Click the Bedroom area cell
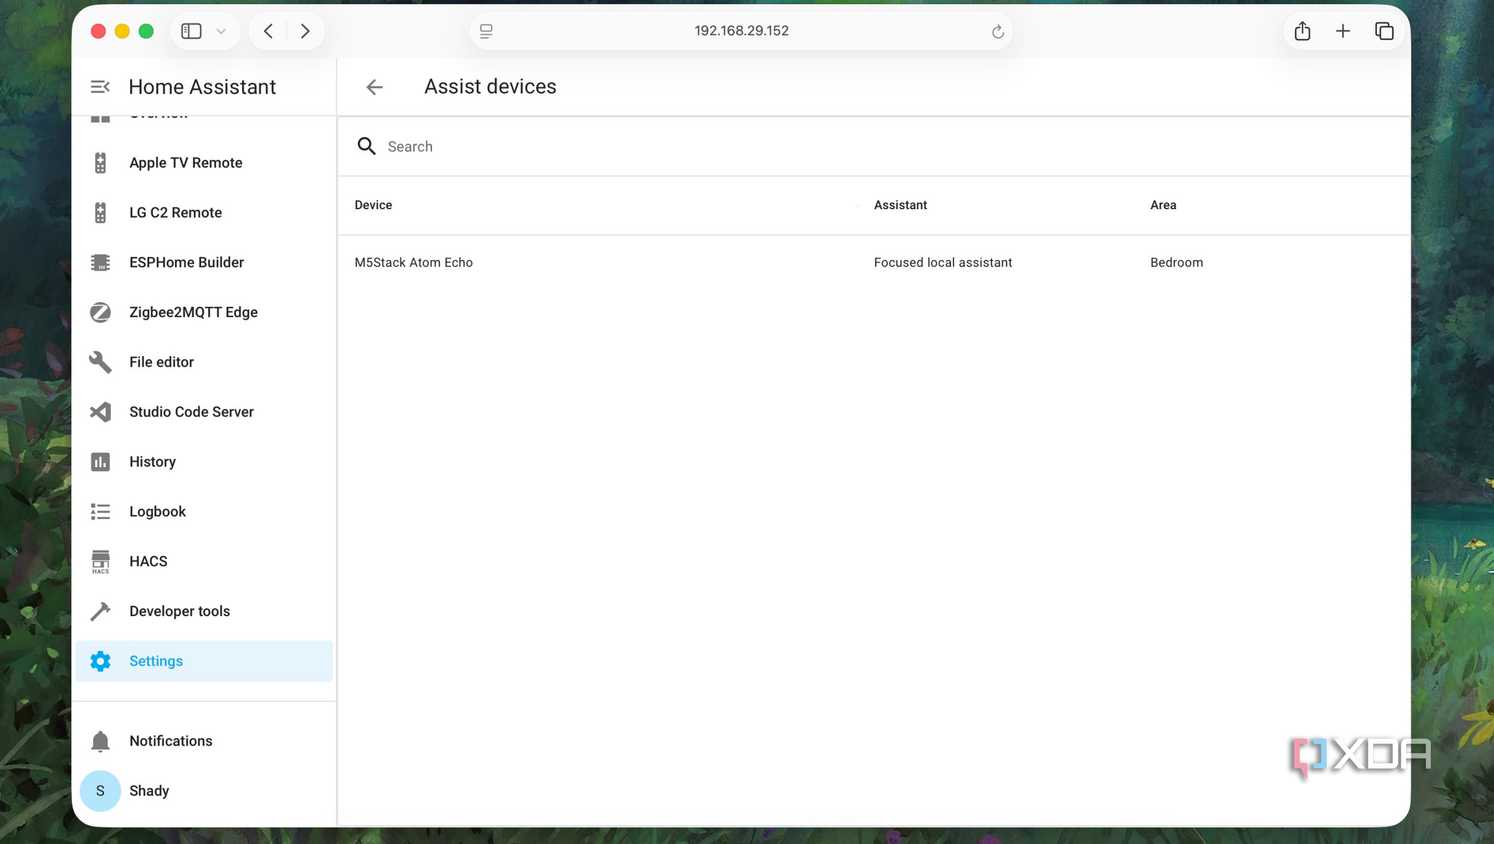Image resolution: width=1494 pixels, height=844 pixels. point(1177,263)
